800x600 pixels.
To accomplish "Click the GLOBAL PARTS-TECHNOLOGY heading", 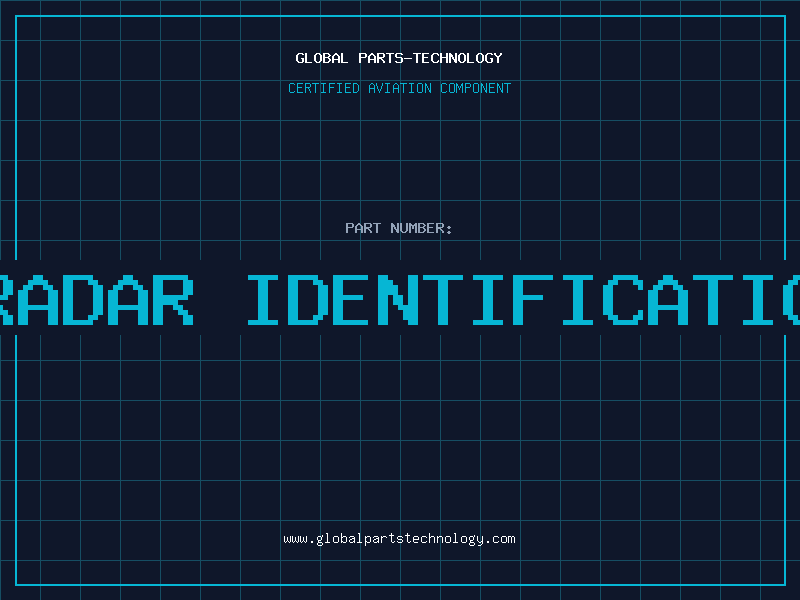I will (x=399, y=58).
